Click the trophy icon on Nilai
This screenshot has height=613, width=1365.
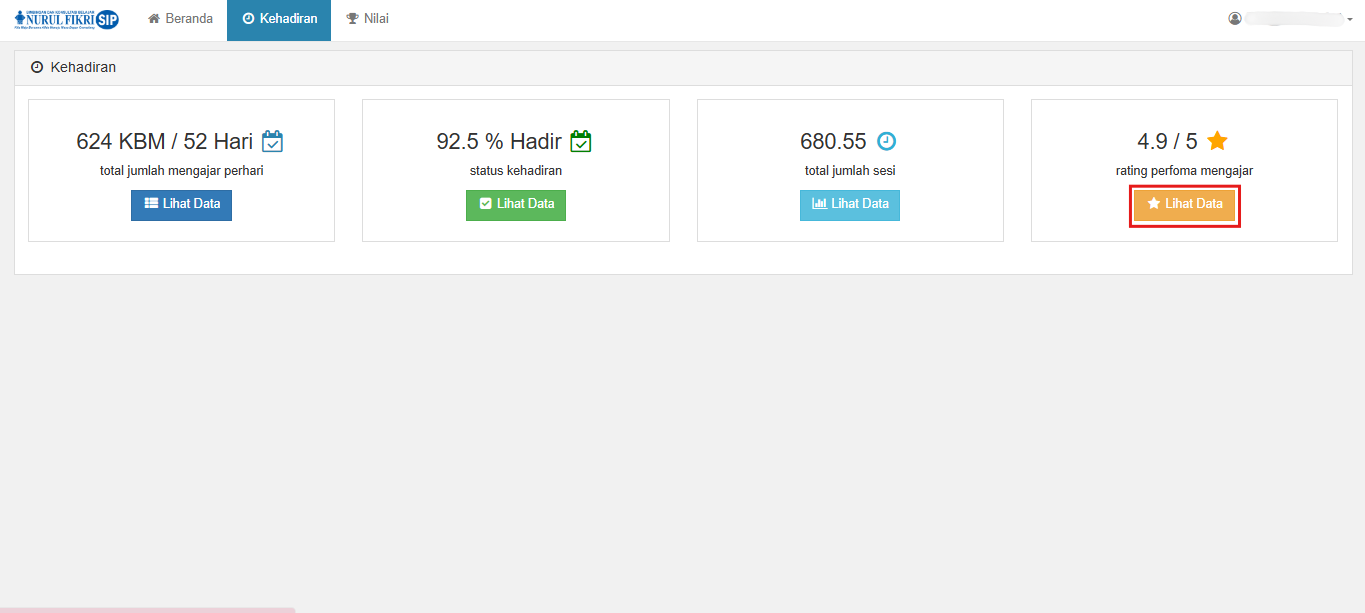[352, 19]
